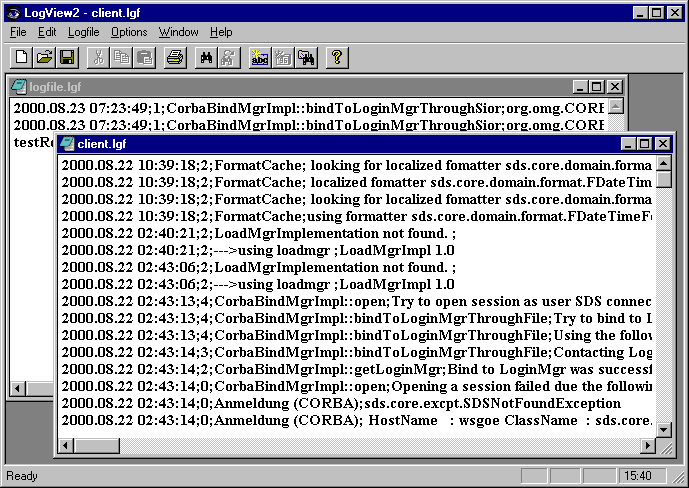Image resolution: width=689 pixels, height=488 pixels.
Task: Open the Help menu
Action: click(221, 32)
